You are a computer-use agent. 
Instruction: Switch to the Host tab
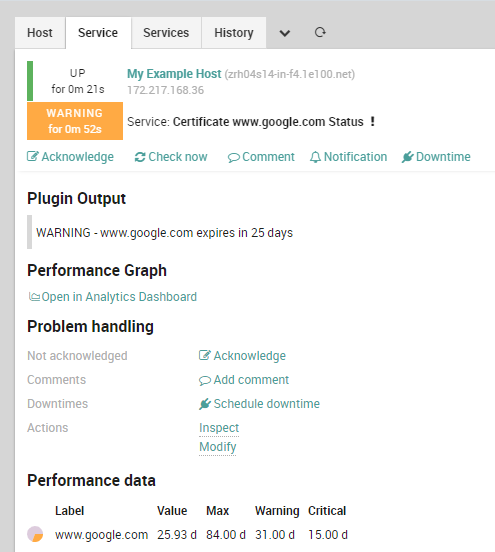[40, 33]
